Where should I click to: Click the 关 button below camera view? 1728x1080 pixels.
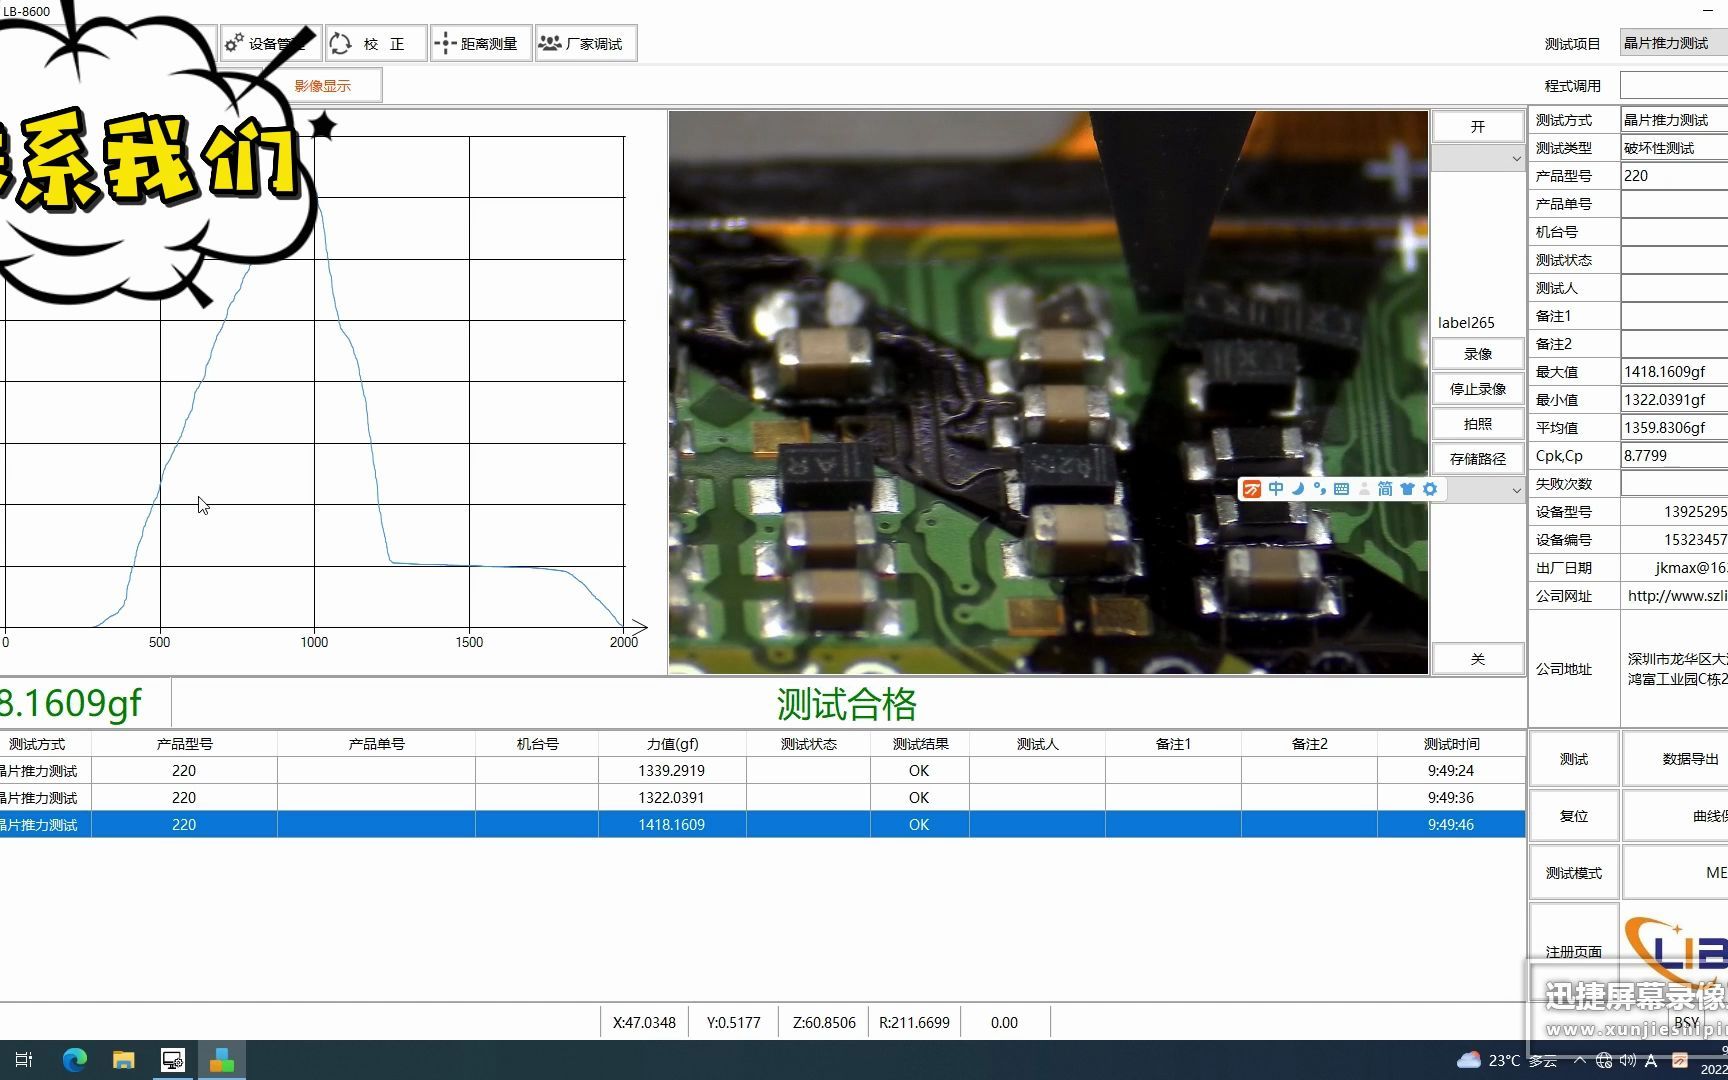(x=1478, y=659)
